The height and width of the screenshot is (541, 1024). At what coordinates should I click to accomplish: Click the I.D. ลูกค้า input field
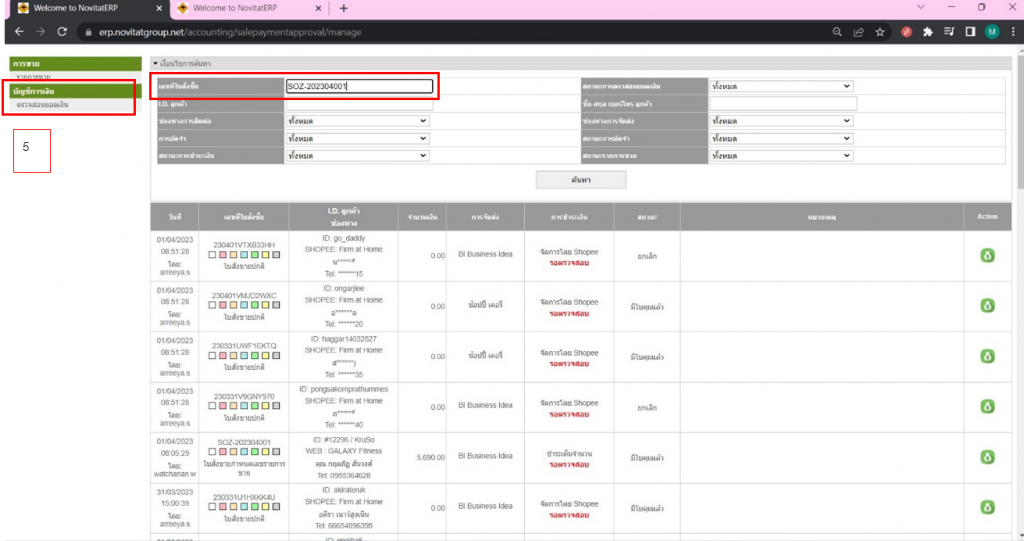click(x=358, y=104)
